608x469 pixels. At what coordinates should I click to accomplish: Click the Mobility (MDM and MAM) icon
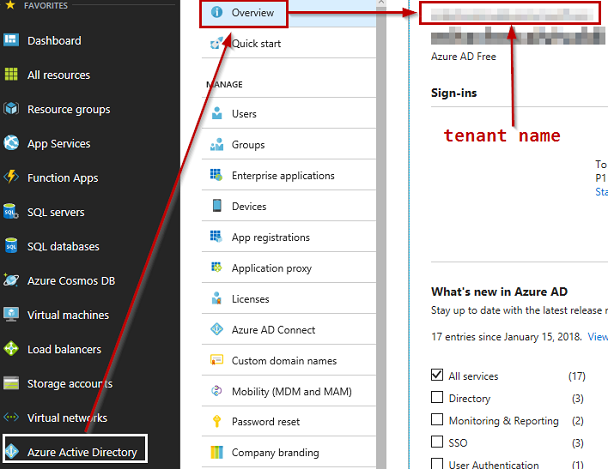point(216,391)
